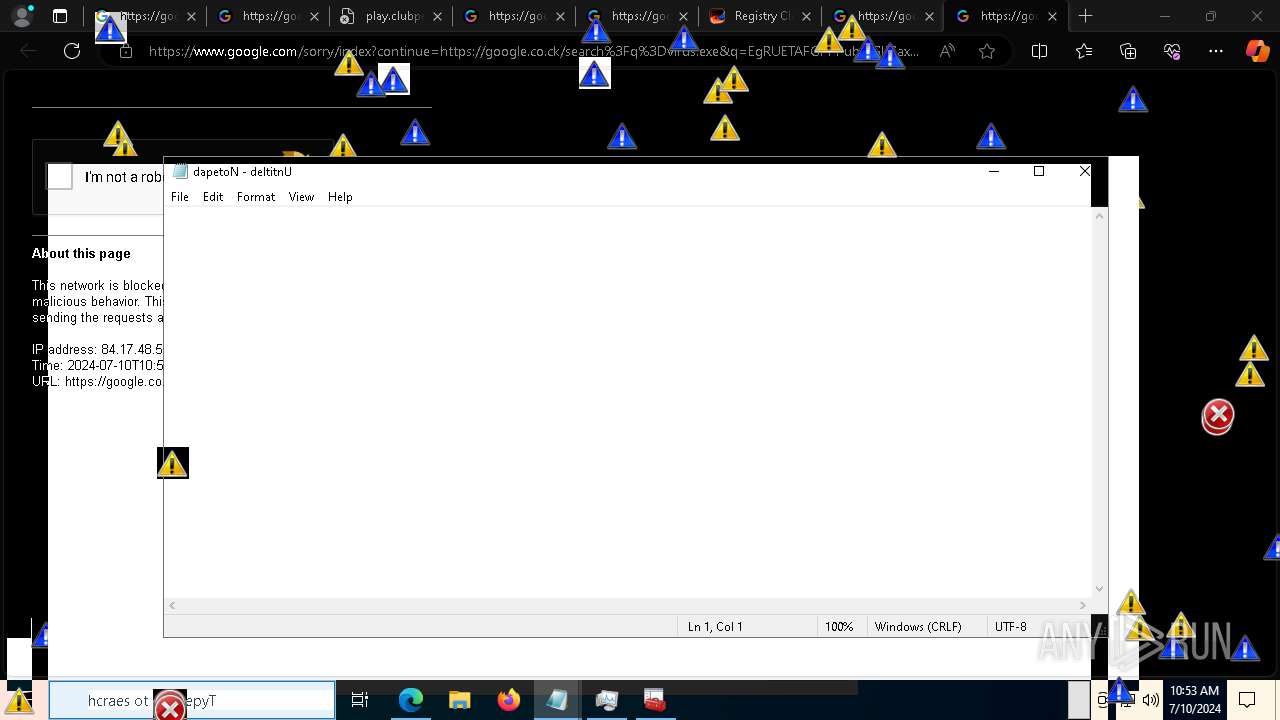Open Notepad File menu
This screenshot has height=720, width=1280.
180,197
